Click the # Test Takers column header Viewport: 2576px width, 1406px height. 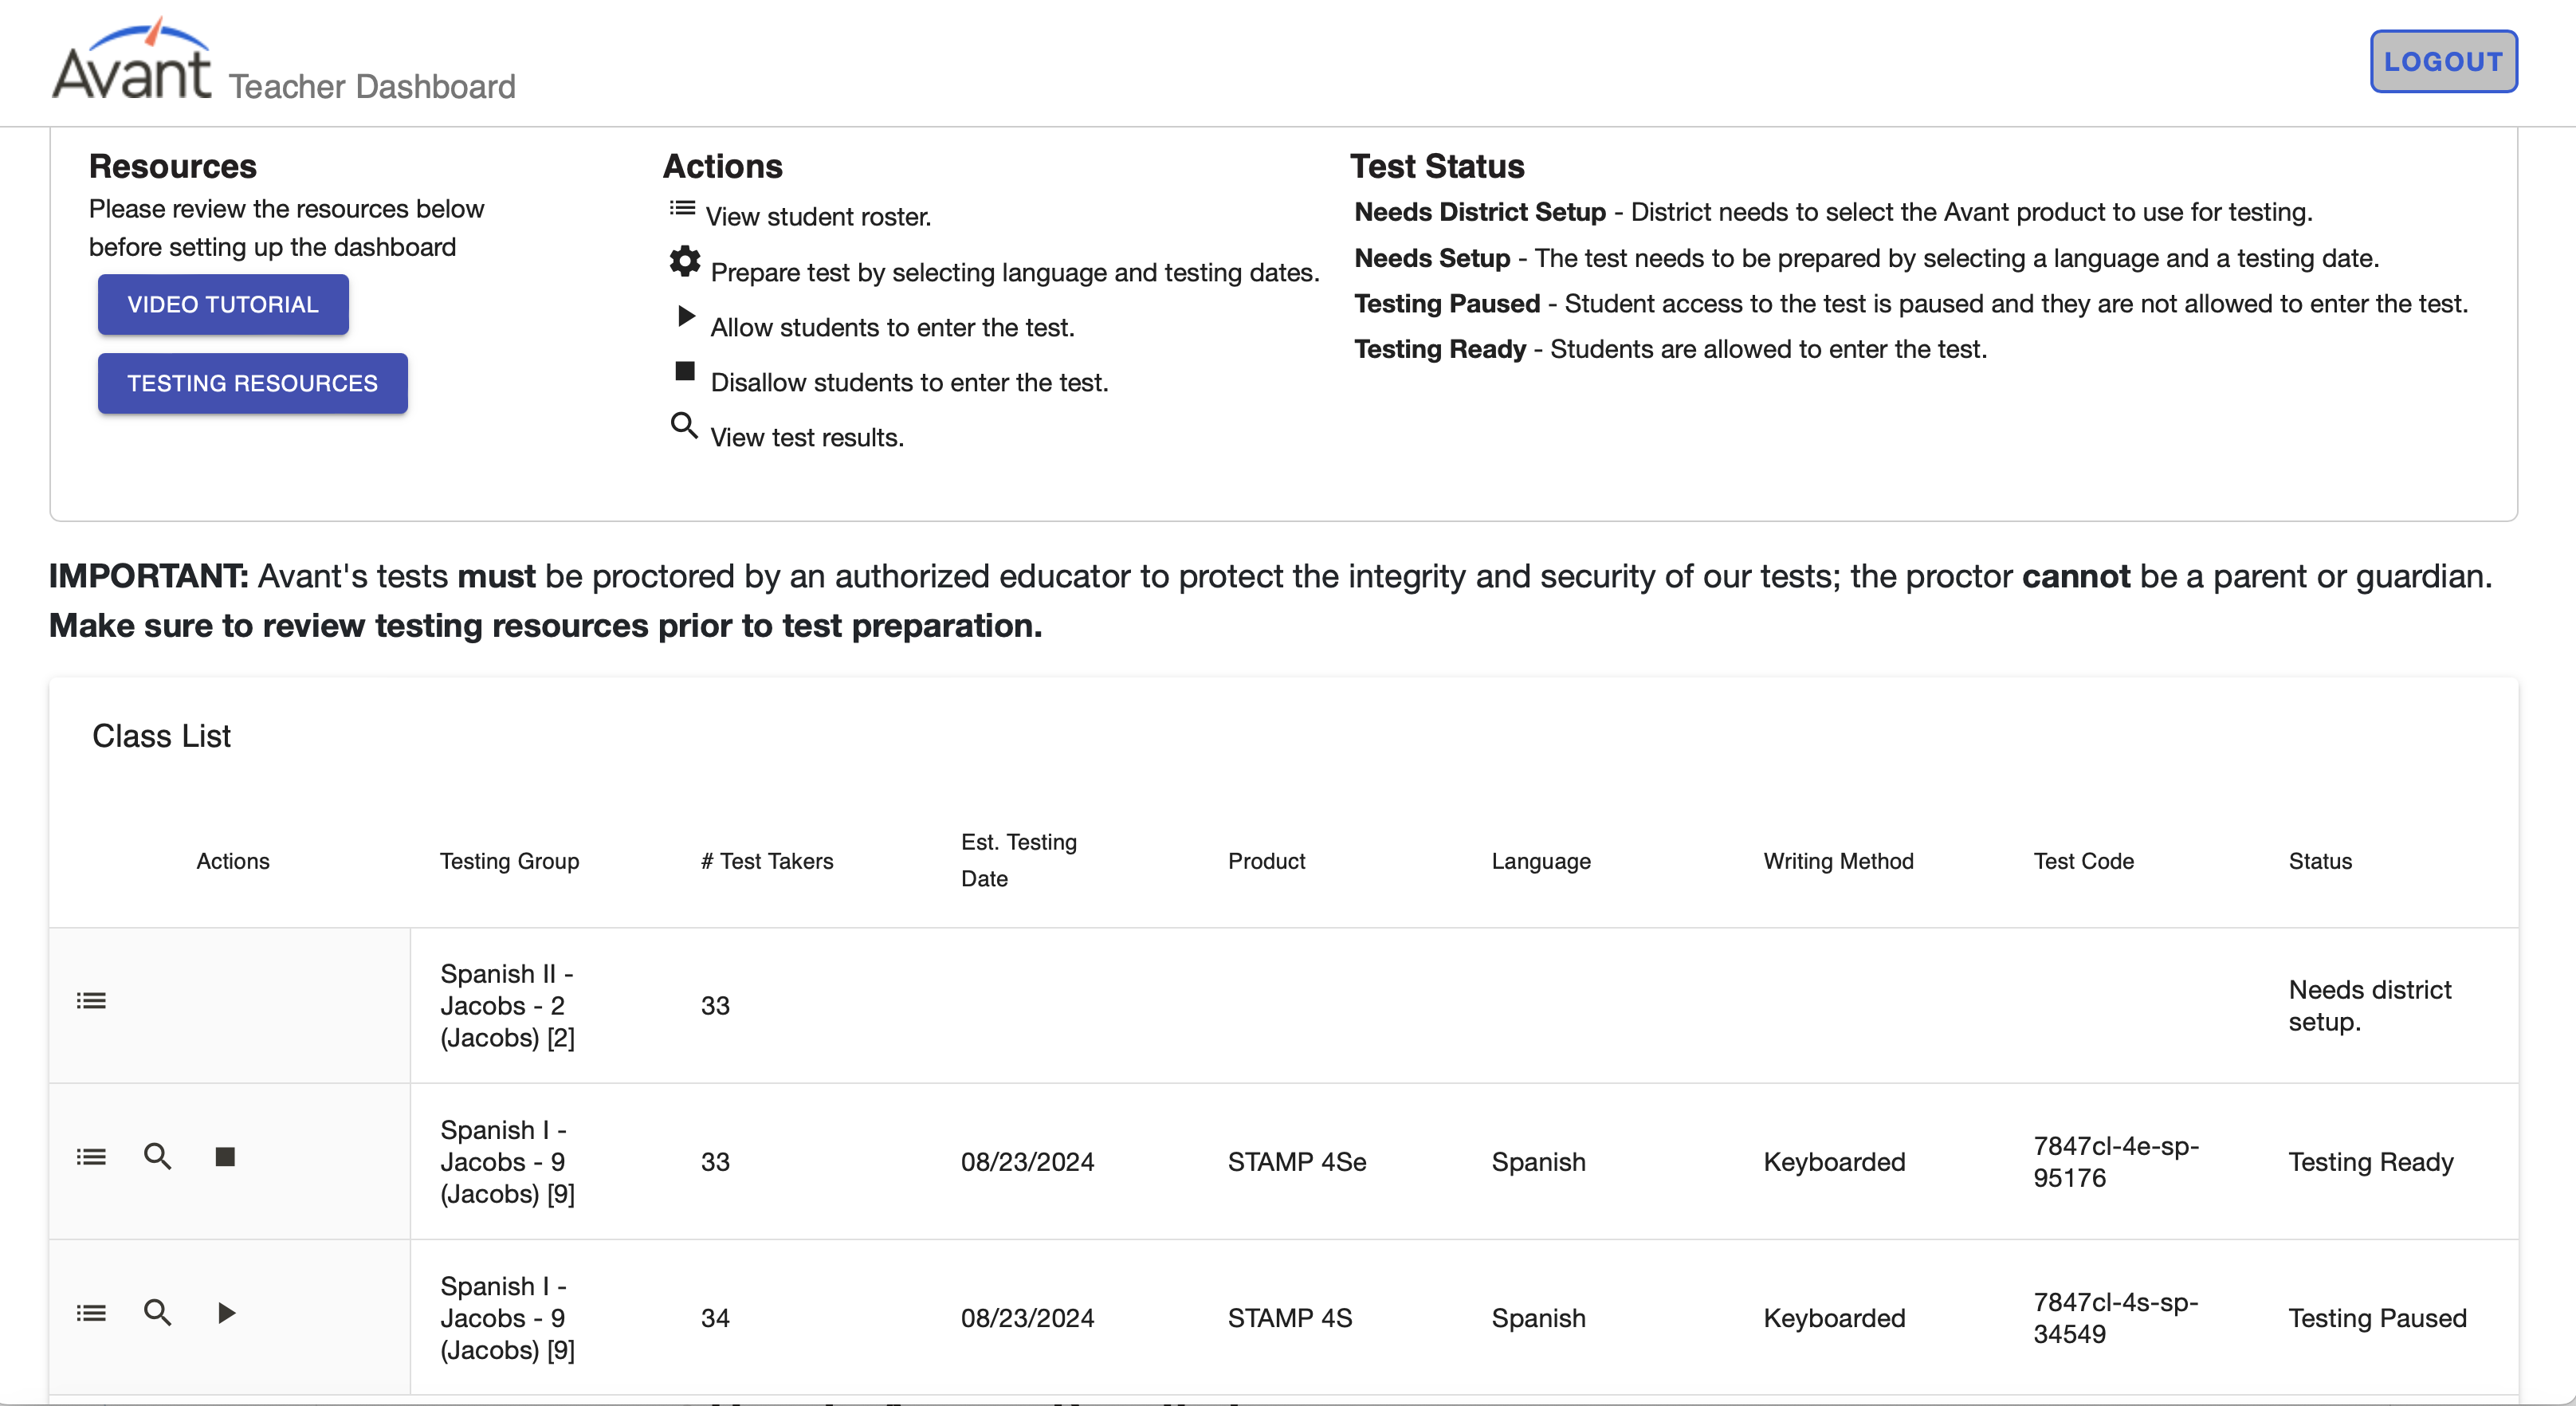(767, 861)
